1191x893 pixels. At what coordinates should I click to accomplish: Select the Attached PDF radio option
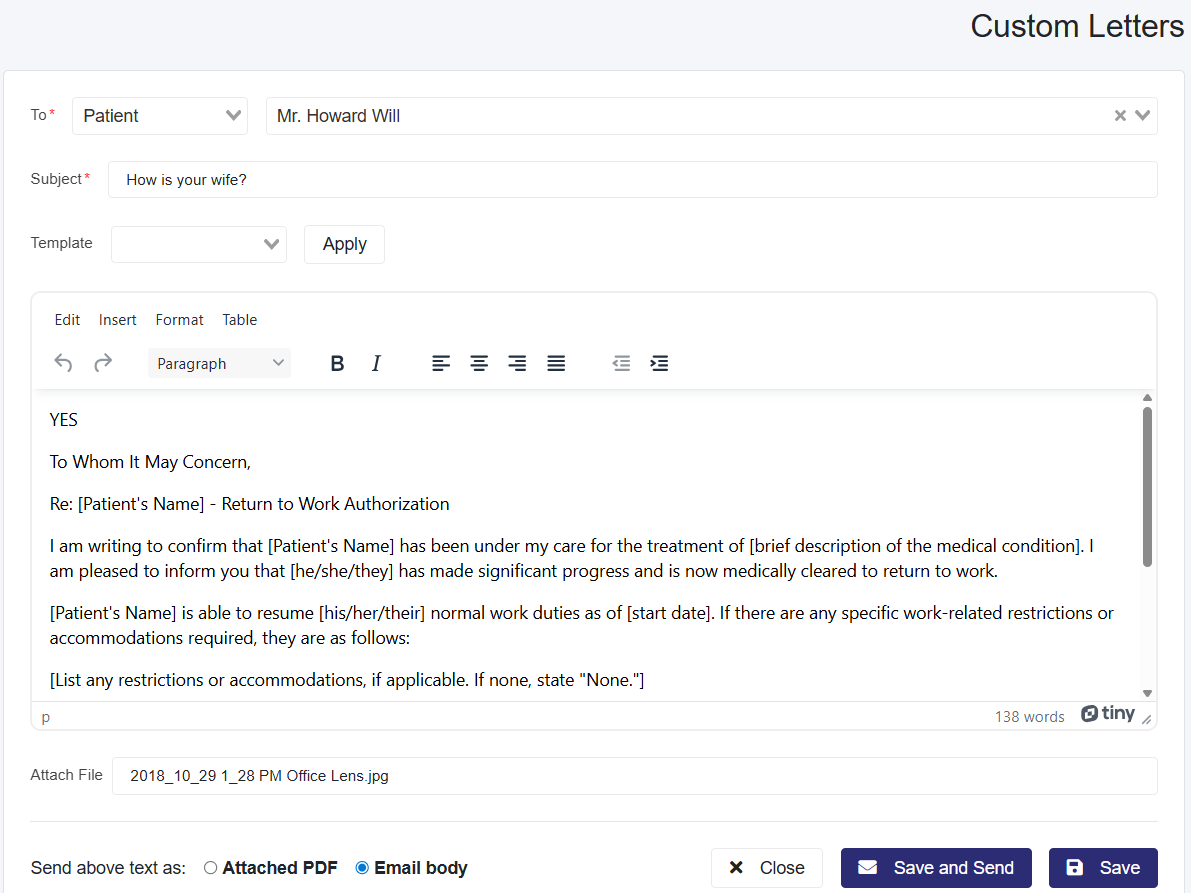[x=210, y=868]
